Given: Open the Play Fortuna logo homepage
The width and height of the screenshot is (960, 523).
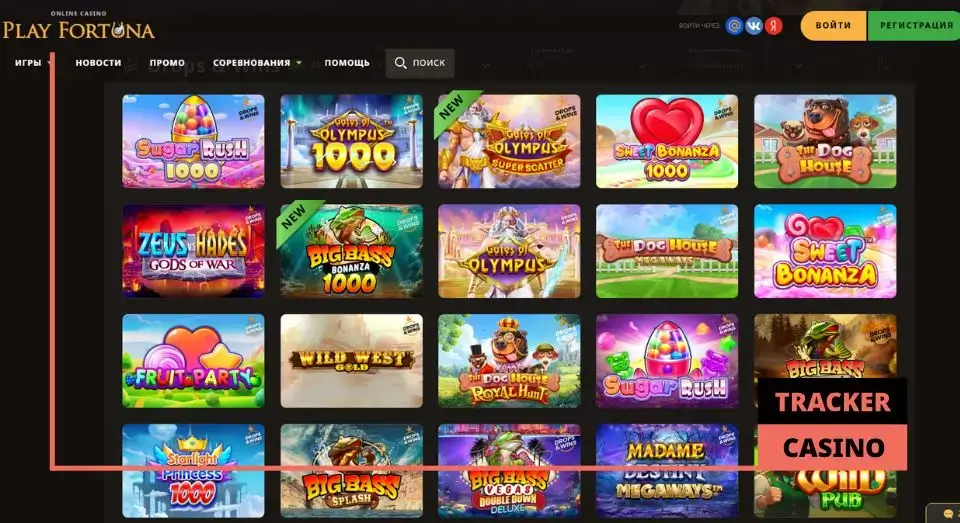Looking at the screenshot, I should [78, 26].
